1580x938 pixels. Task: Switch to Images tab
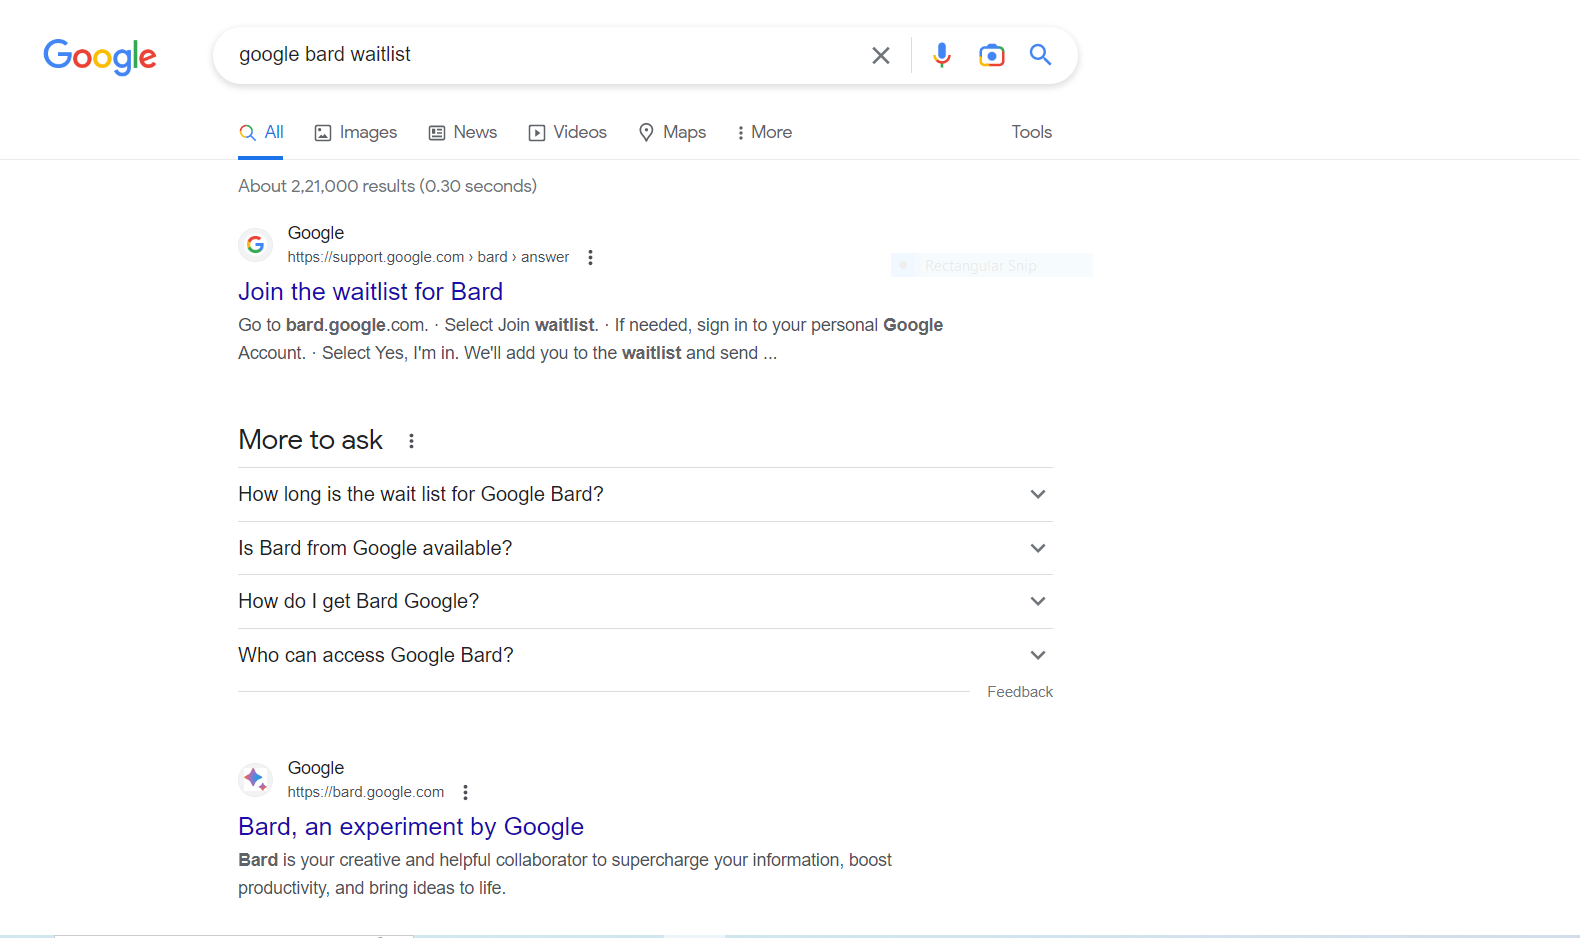pyautogui.click(x=356, y=132)
